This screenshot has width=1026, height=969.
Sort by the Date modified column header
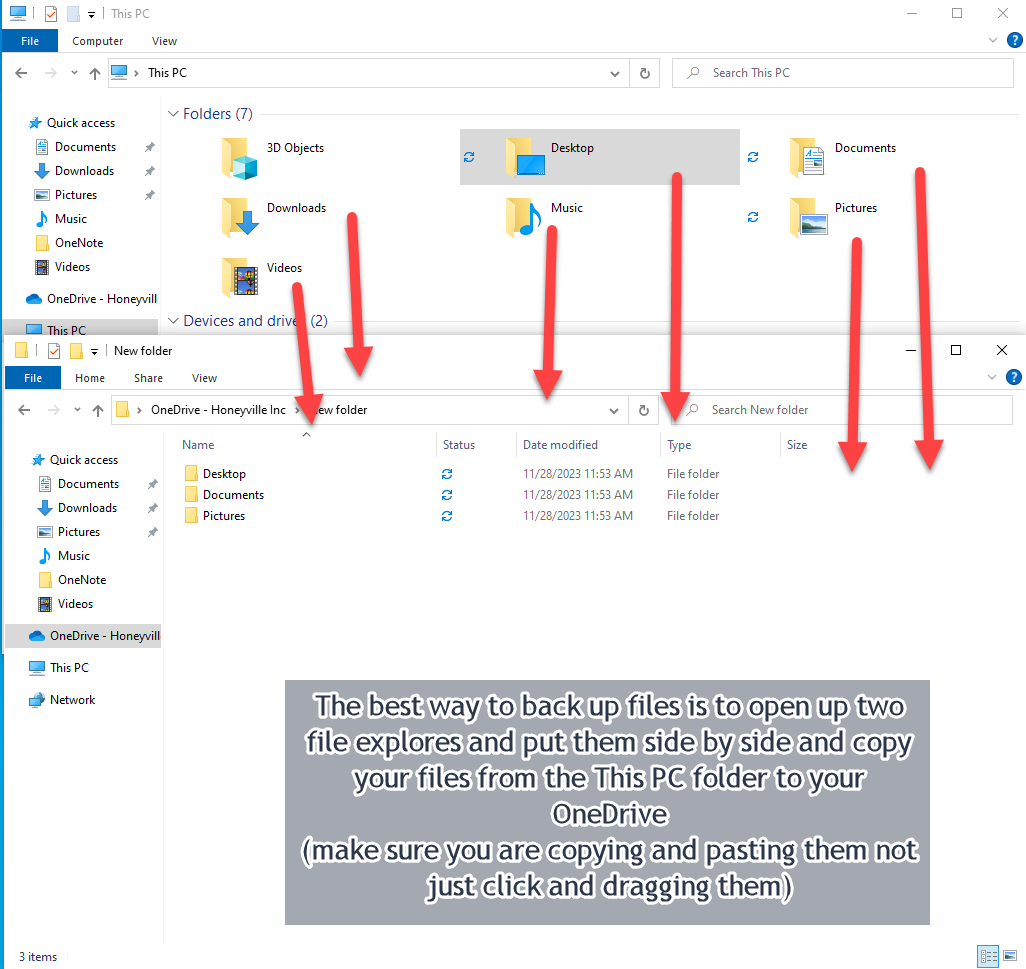coord(588,445)
